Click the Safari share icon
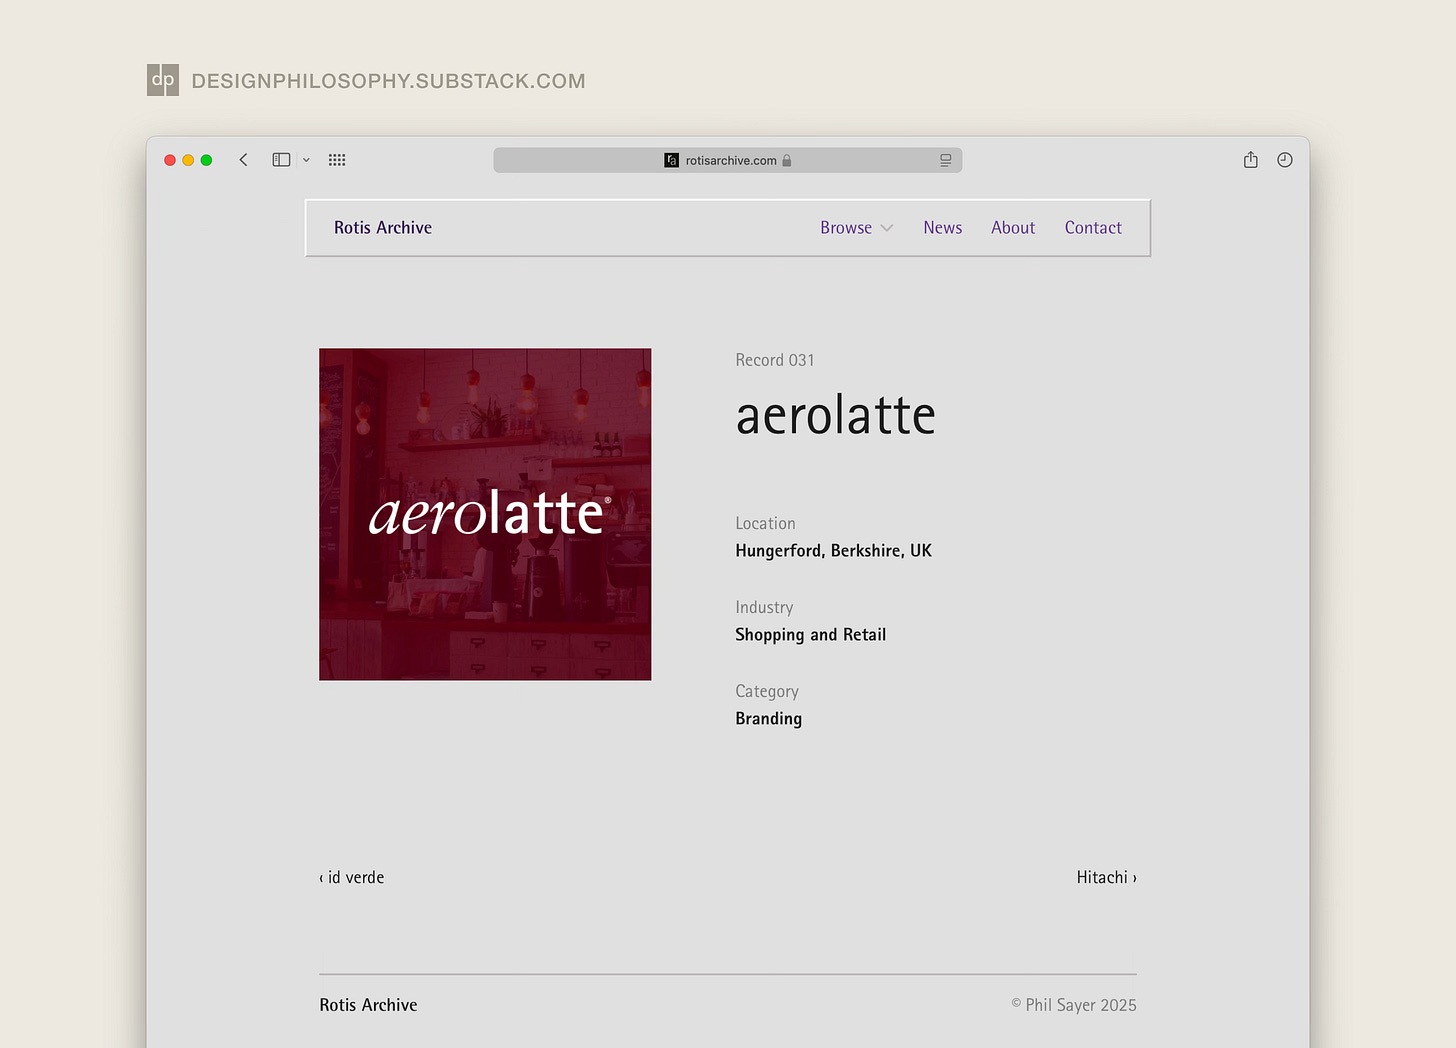The image size is (1456, 1048). tap(1250, 159)
